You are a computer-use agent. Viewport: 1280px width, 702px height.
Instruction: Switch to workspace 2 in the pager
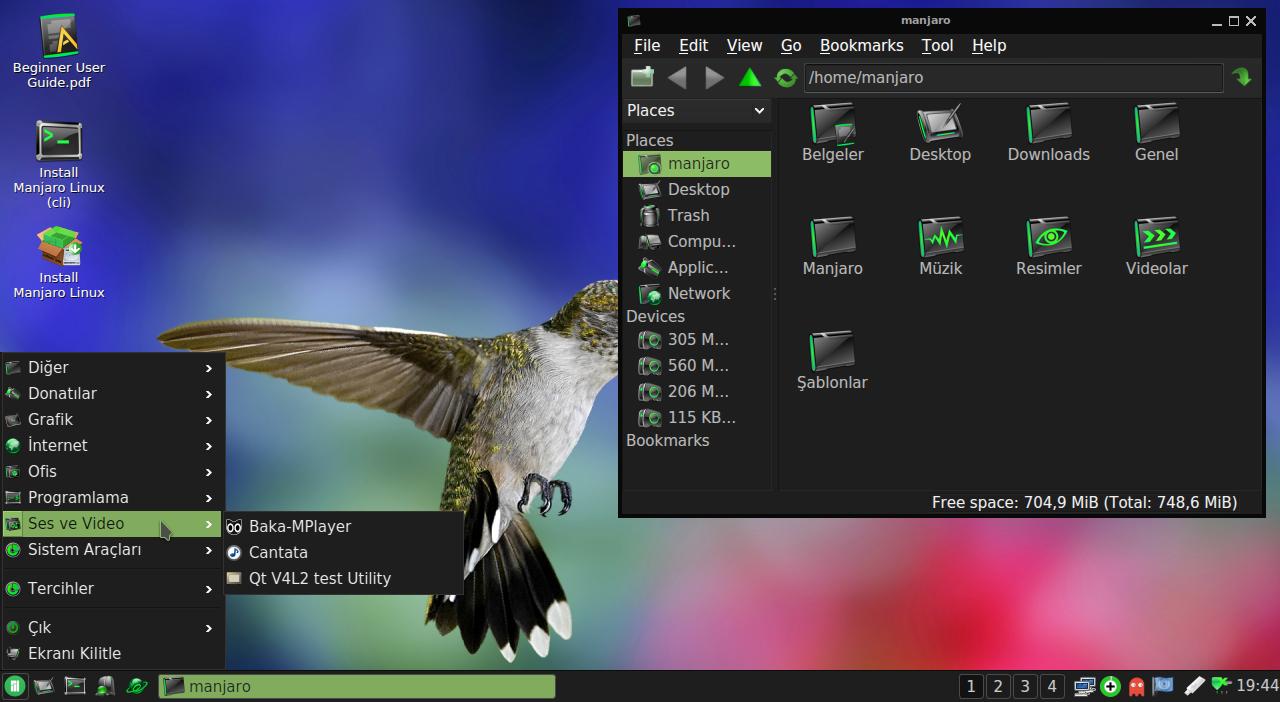(998, 686)
